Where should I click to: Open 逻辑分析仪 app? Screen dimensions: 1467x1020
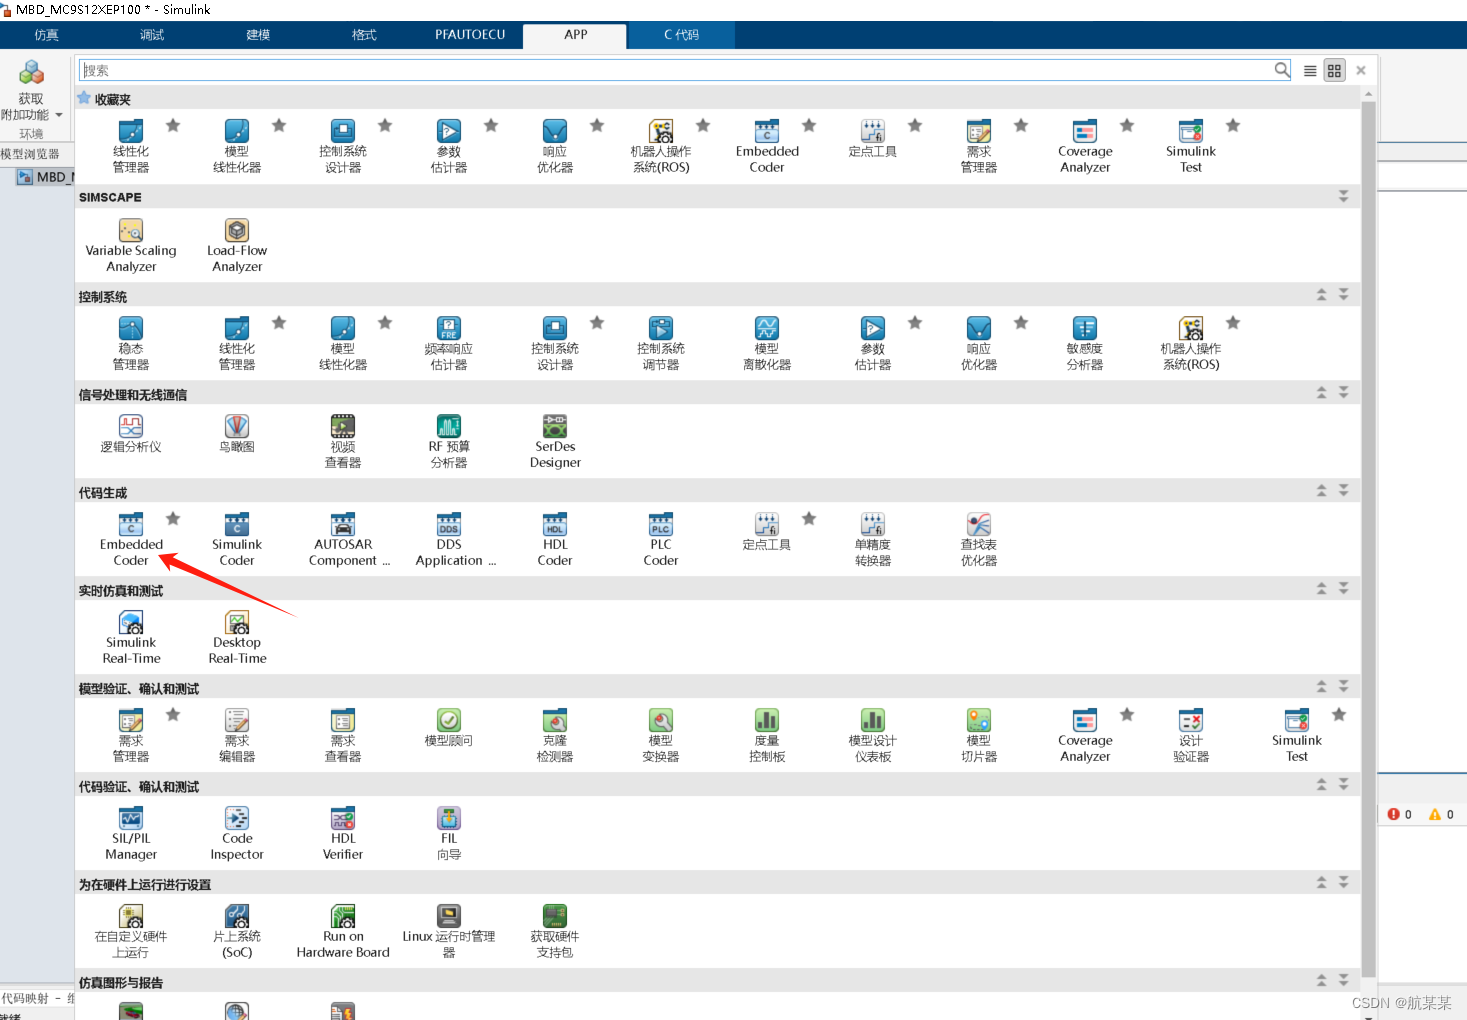click(131, 434)
